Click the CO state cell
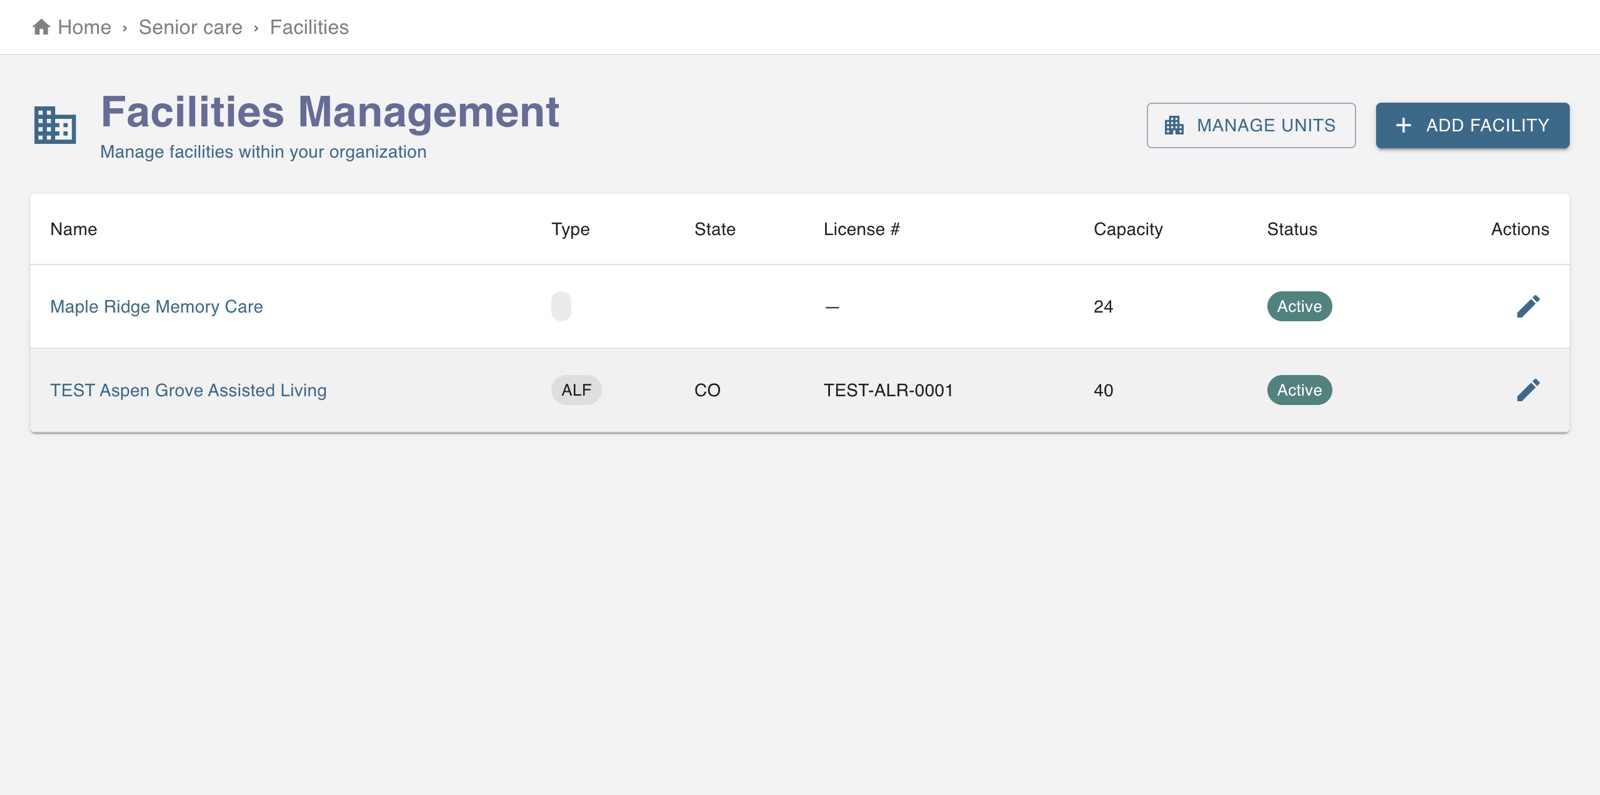This screenshot has width=1600, height=795. tap(707, 390)
